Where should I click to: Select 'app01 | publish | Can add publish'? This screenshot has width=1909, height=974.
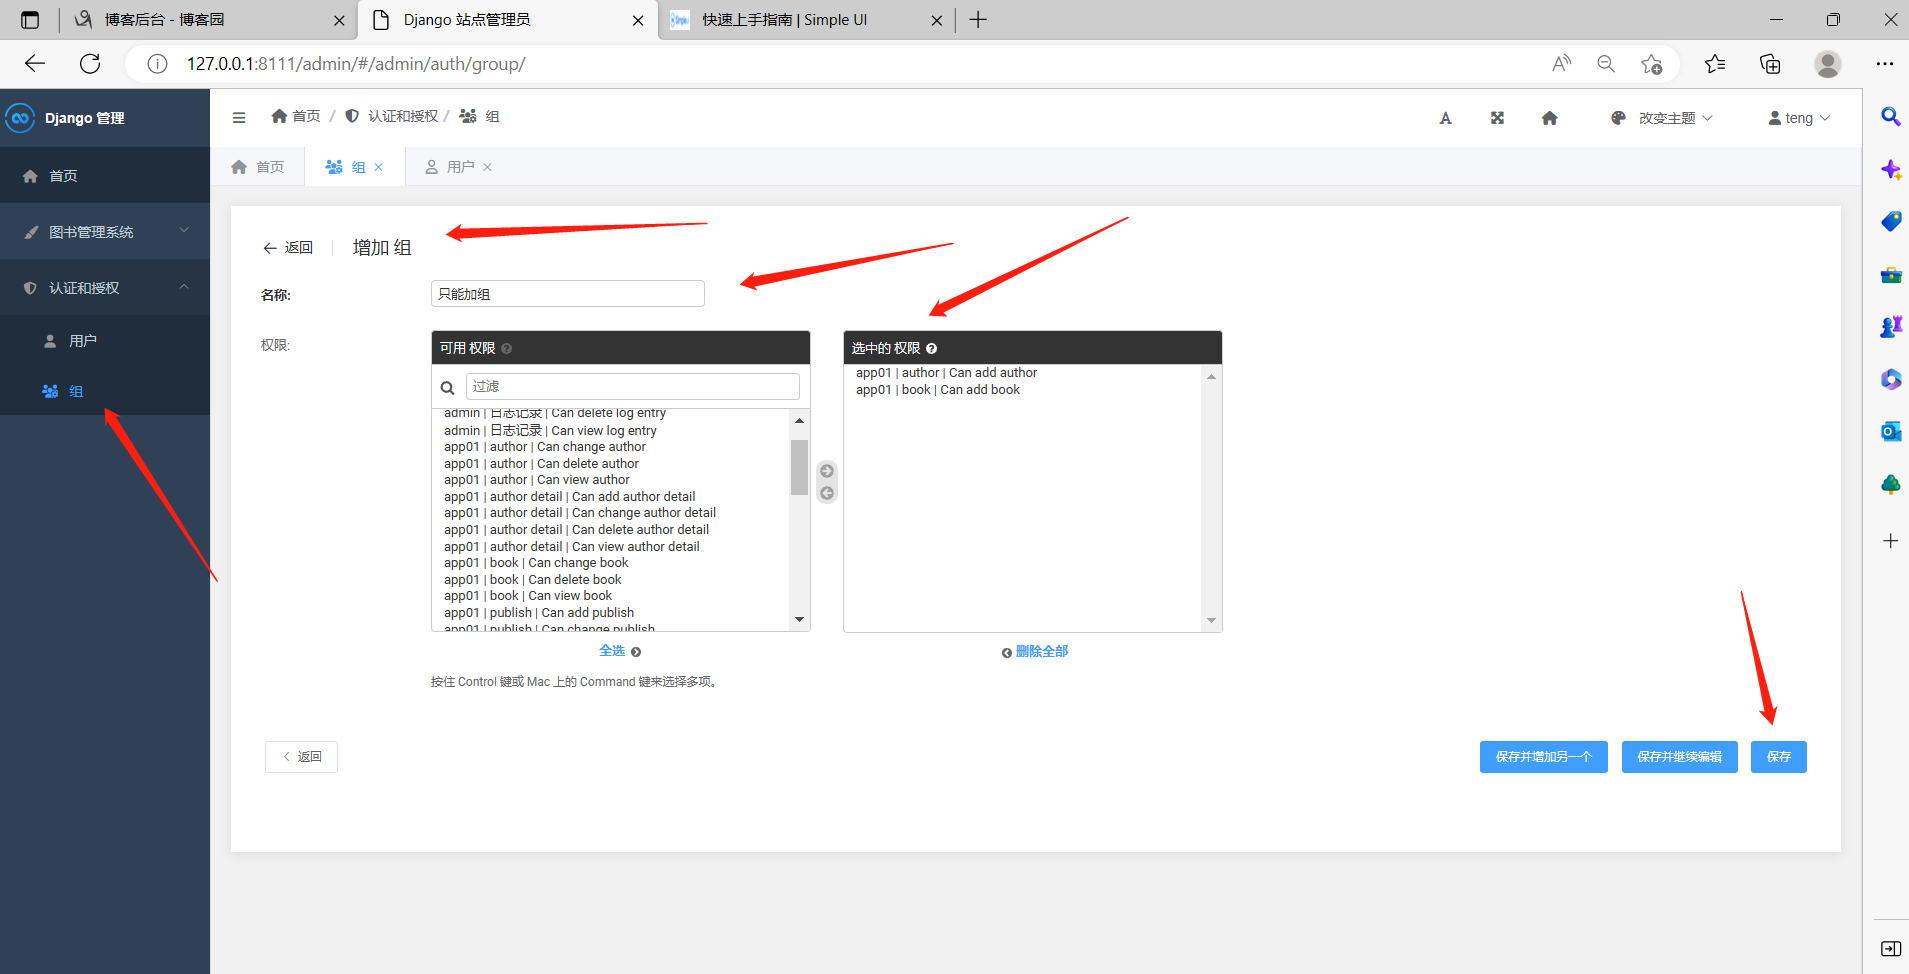point(539,613)
